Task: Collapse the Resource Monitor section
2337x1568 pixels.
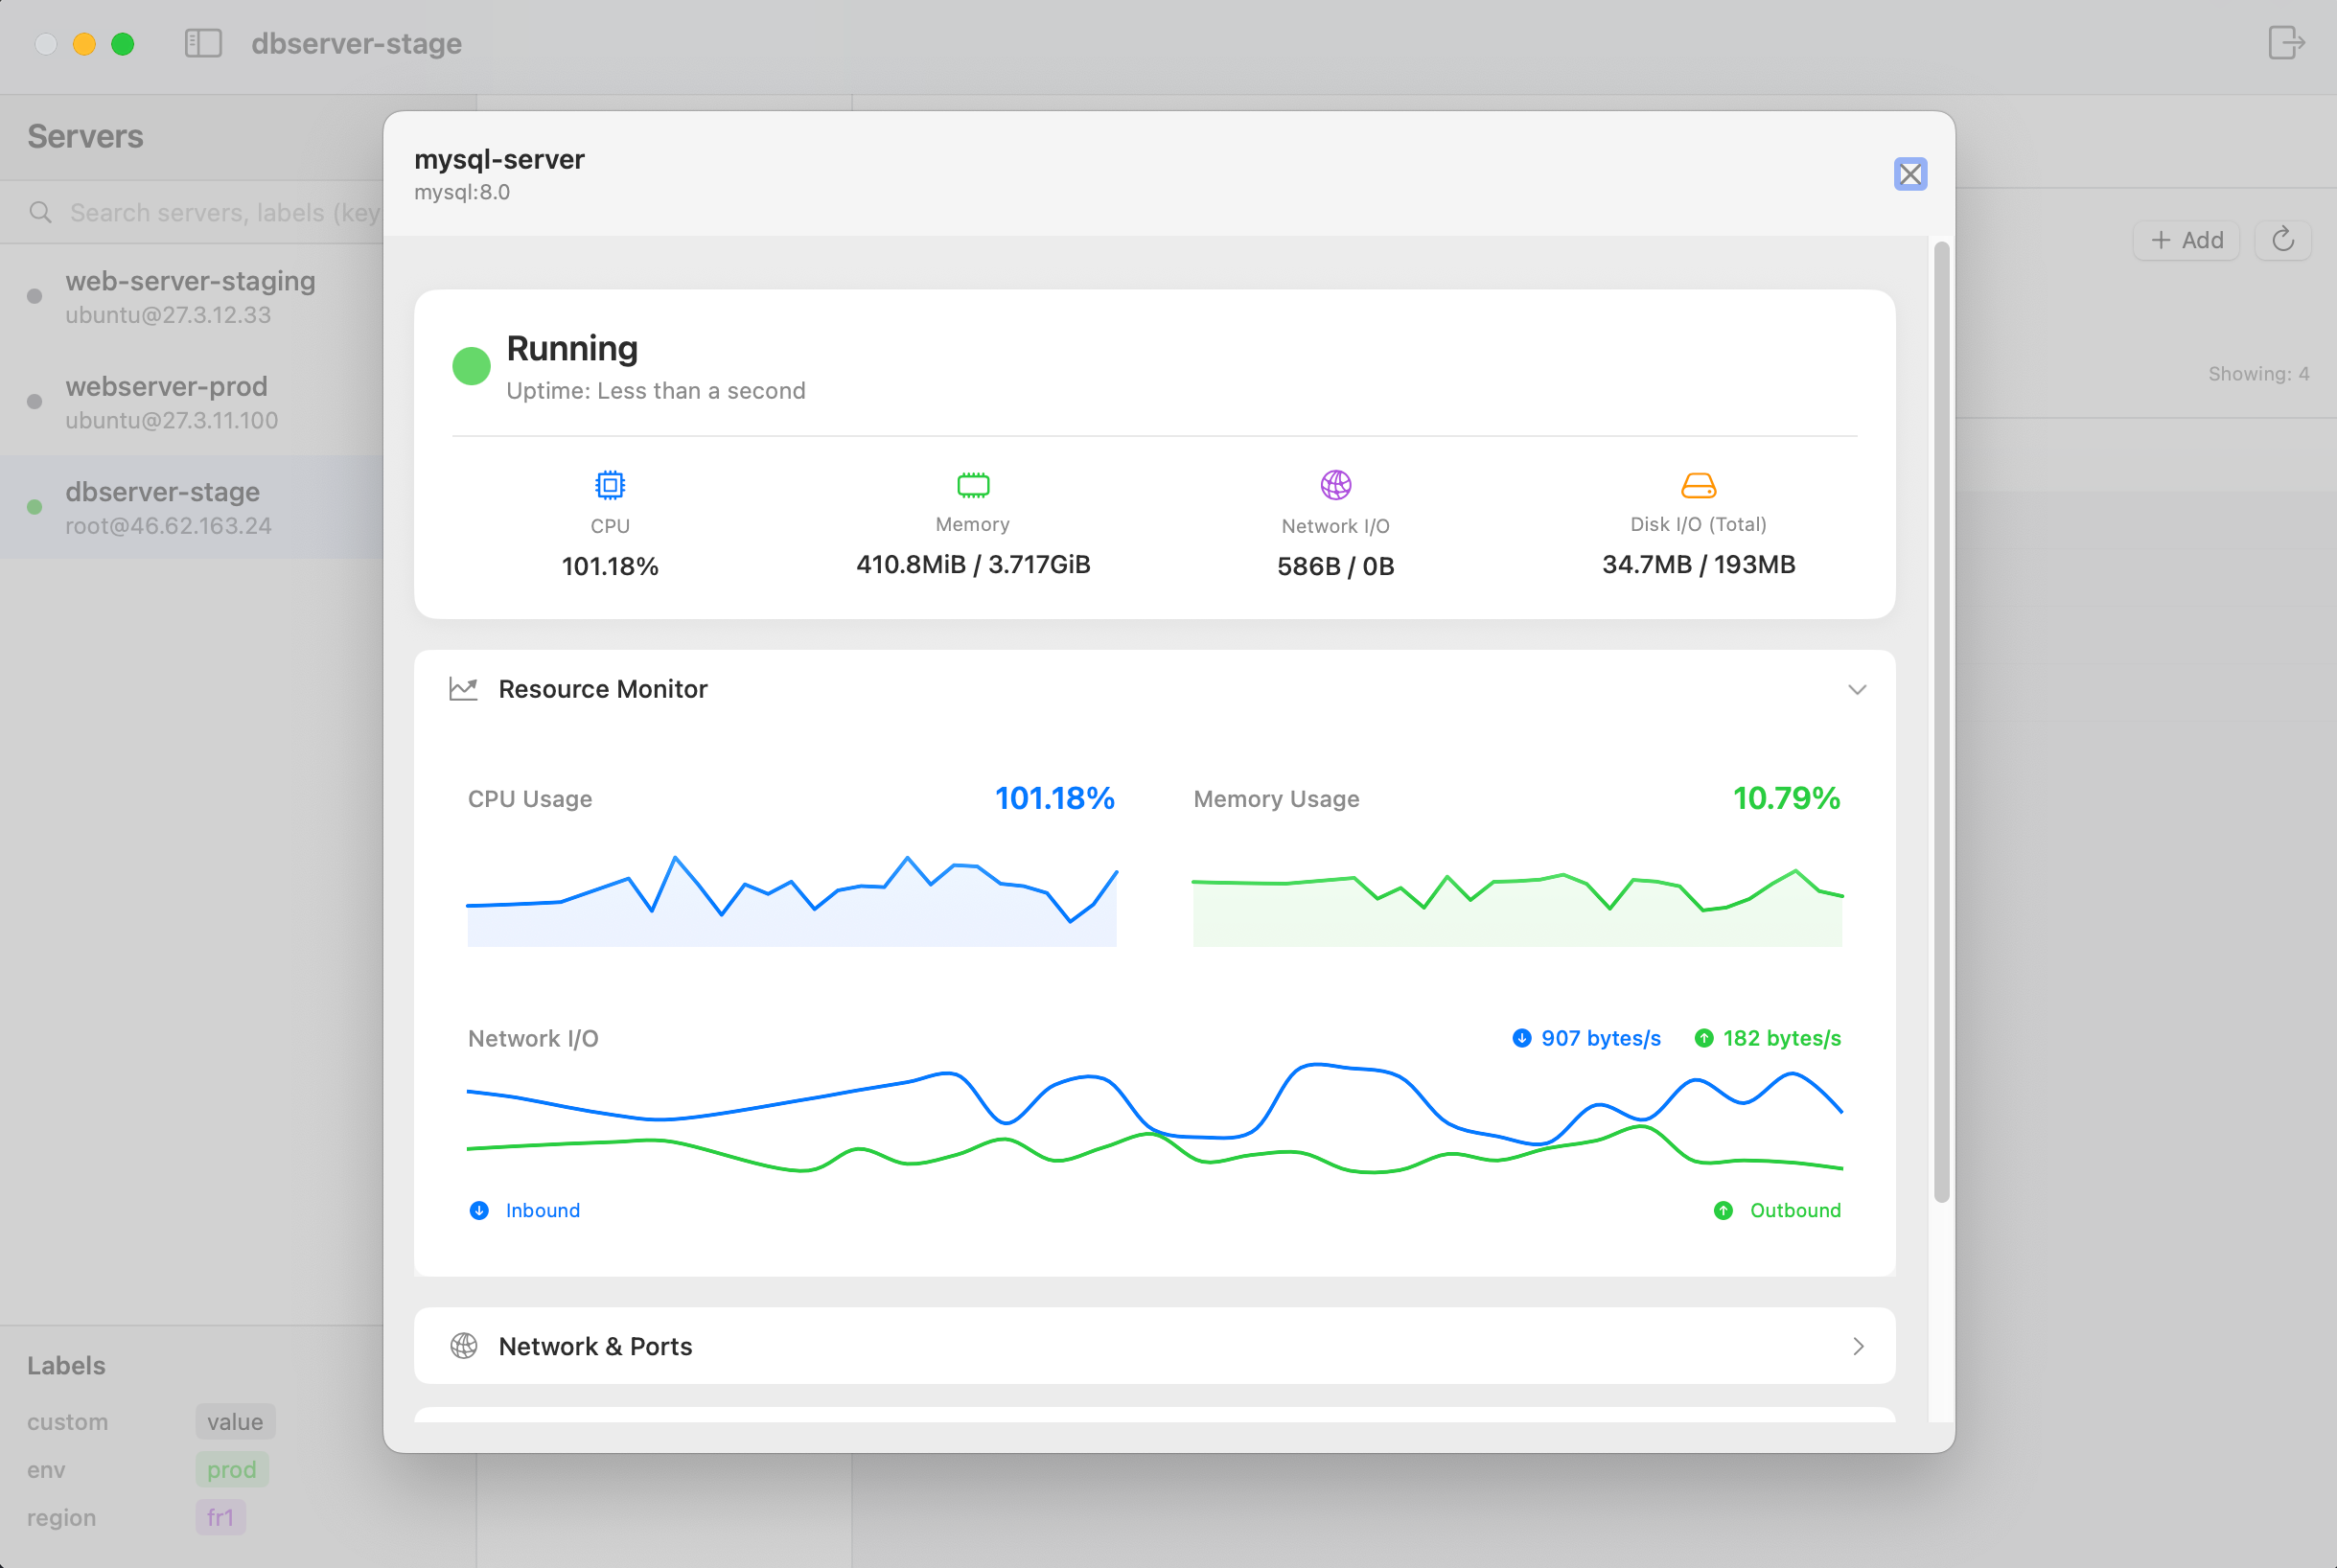Action: [1857, 690]
